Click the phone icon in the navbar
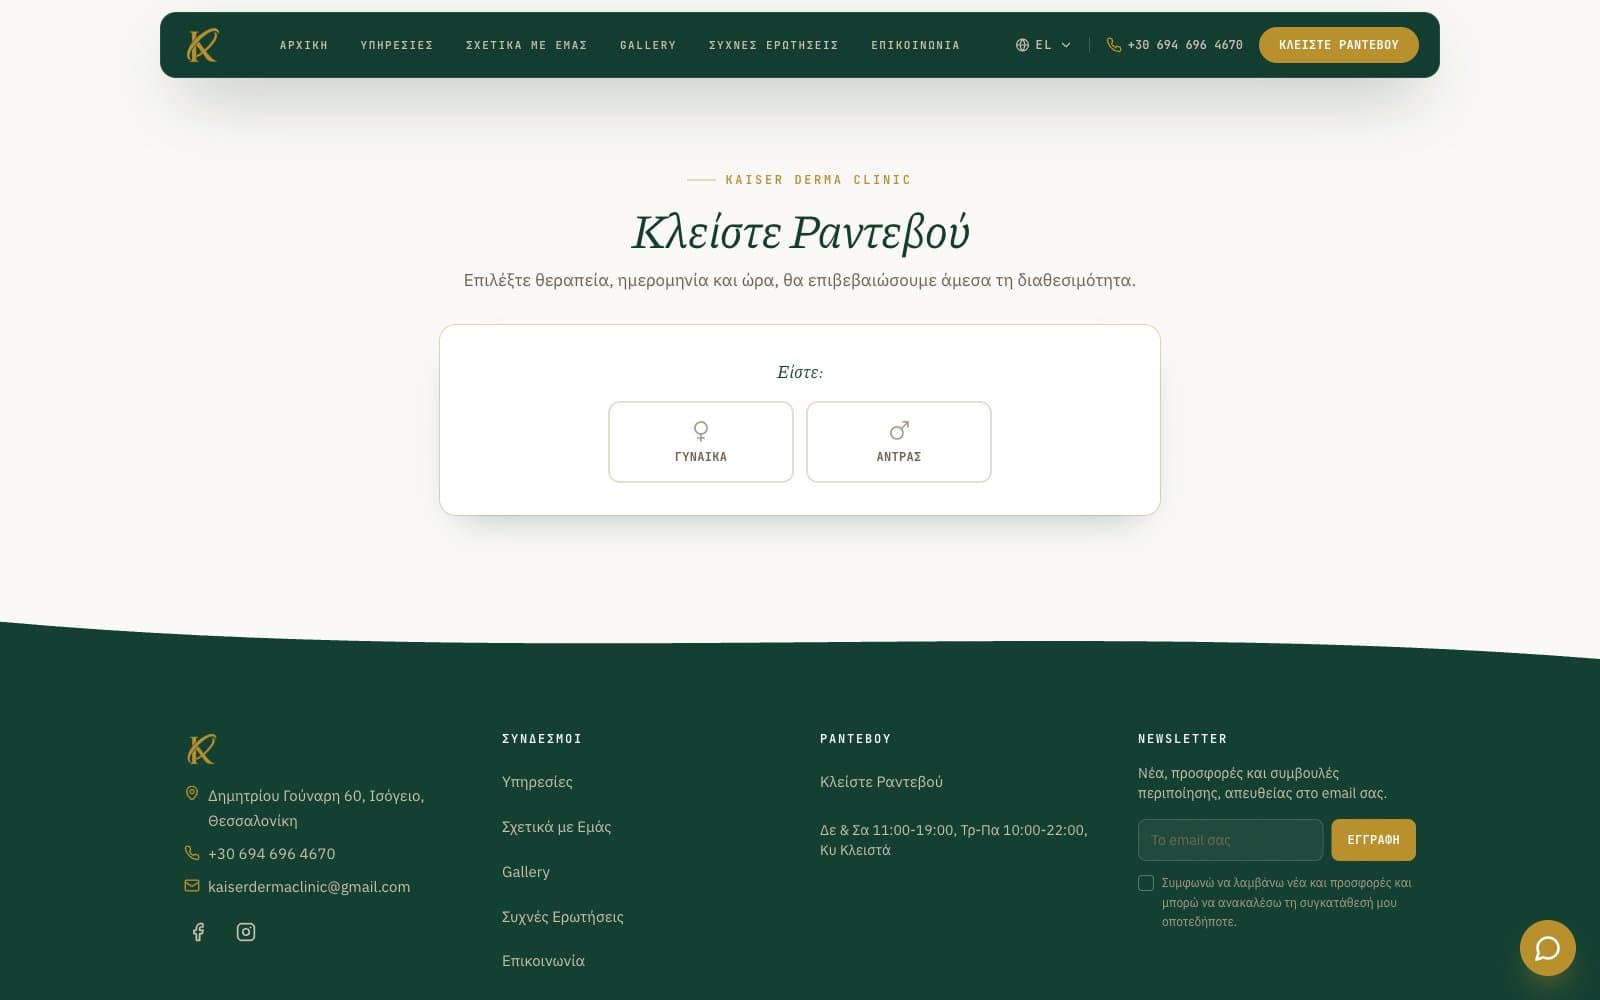This screenshot has width=1600, height=1000. [x=1113, y=45]
